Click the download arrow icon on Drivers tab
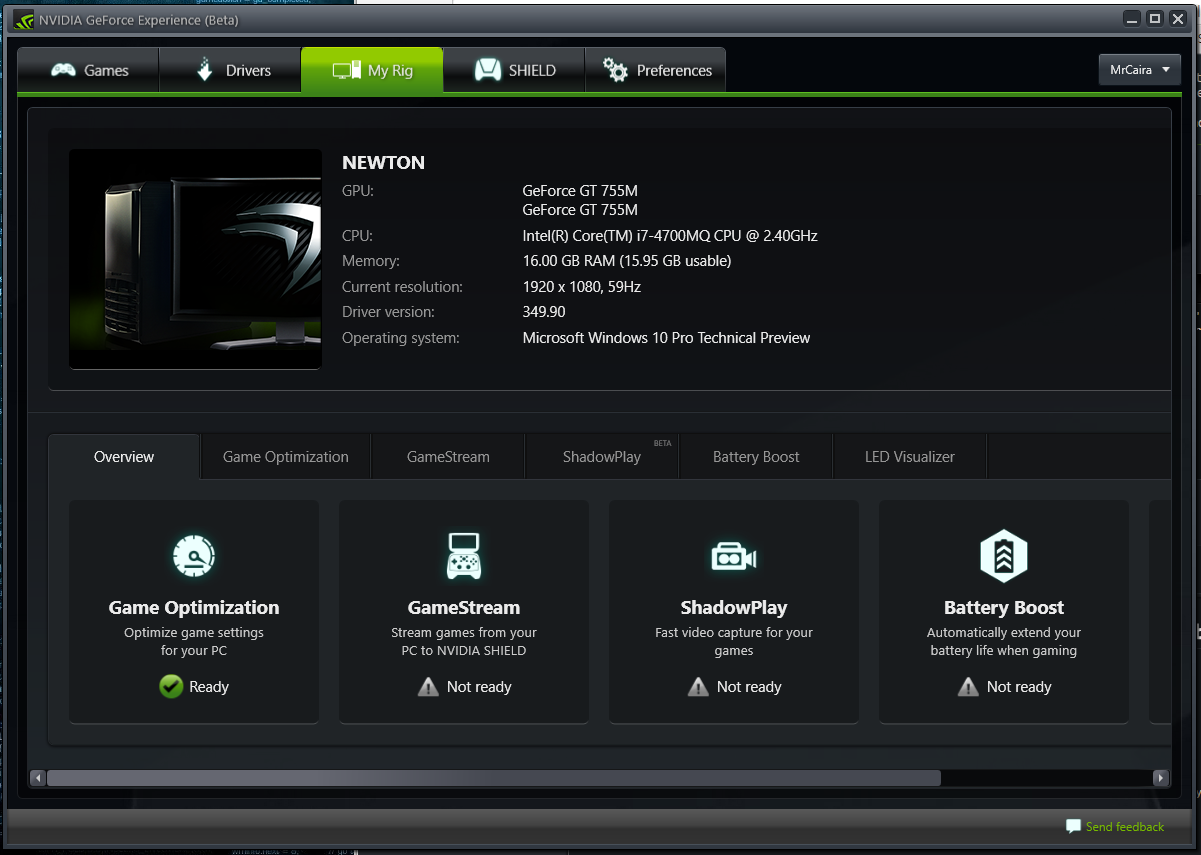1201x855 pixels. pyautogui.click(x=205, y=70)
